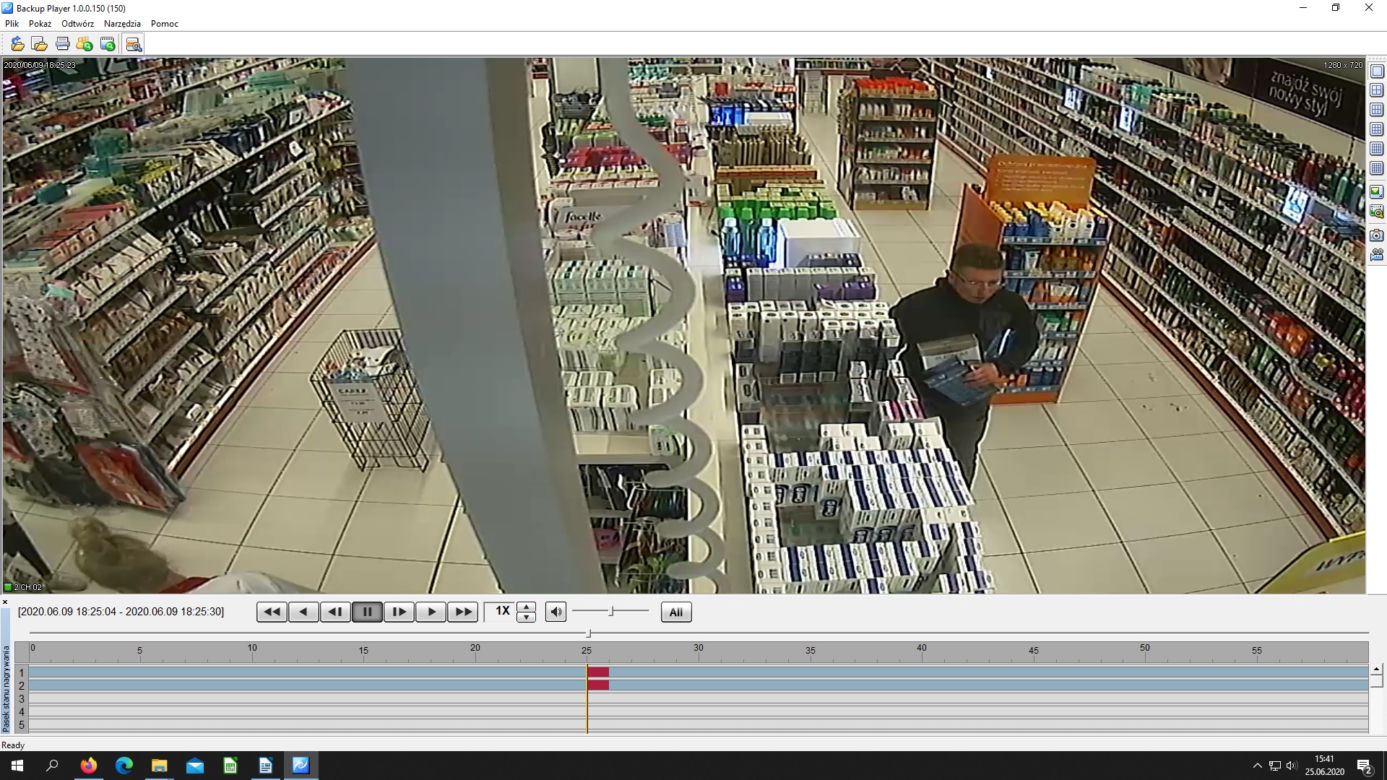Step one frame forward
Image resolution: width=1387 pixels, height=780 pixels.
coord(399,612)
